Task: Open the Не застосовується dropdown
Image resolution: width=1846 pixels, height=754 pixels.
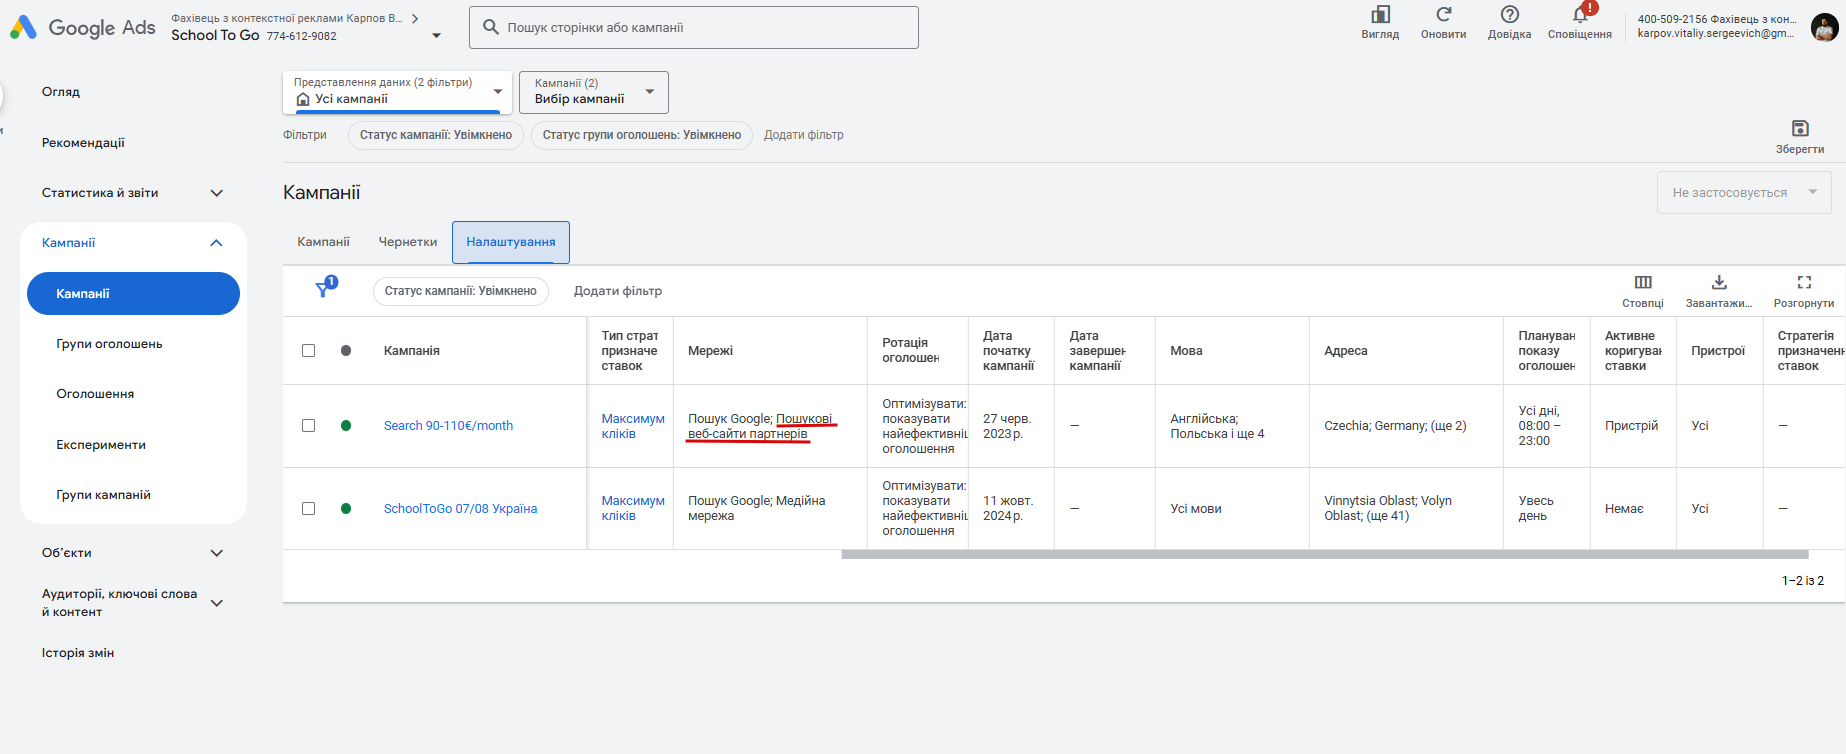Action: click(x=1744, y=192)
